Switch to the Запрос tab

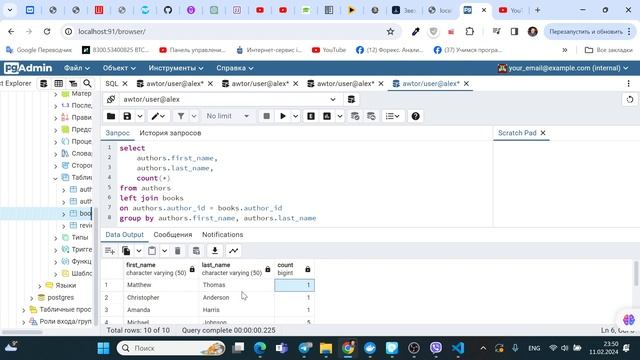[x=118, y=133]
